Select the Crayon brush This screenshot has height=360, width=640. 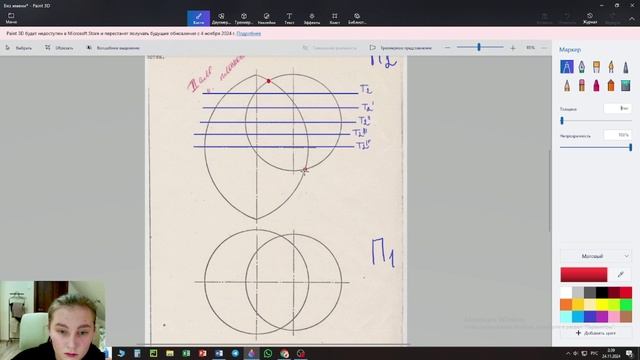pos(596,85)
